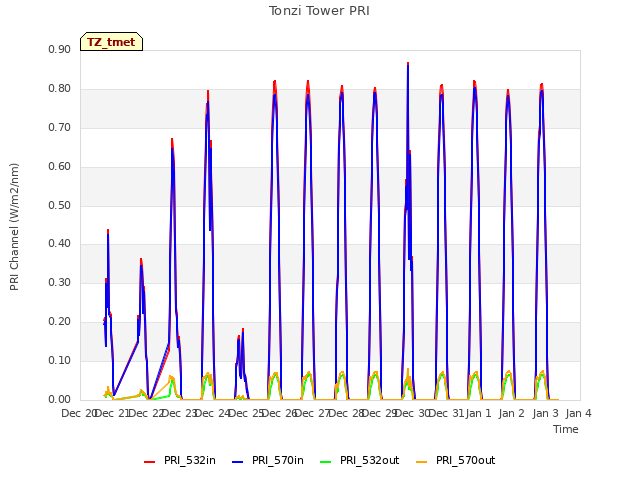Viewport: 640px width, 480px height.
Task: Click the 0.30 y-axis tick label
Action: (60, 282)
